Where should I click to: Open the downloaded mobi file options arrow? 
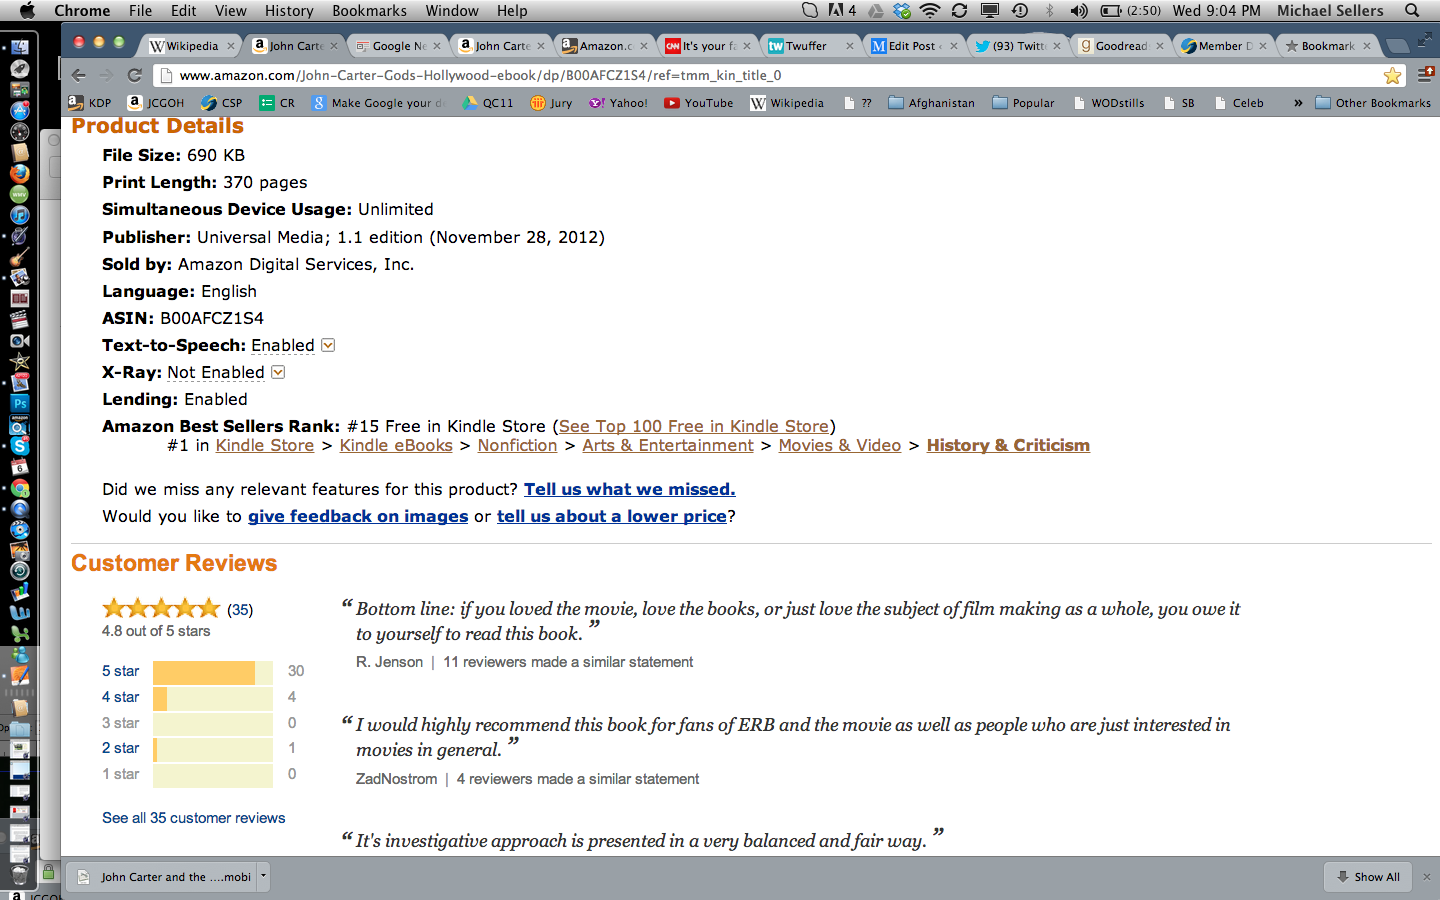click(x=264, y=877)
